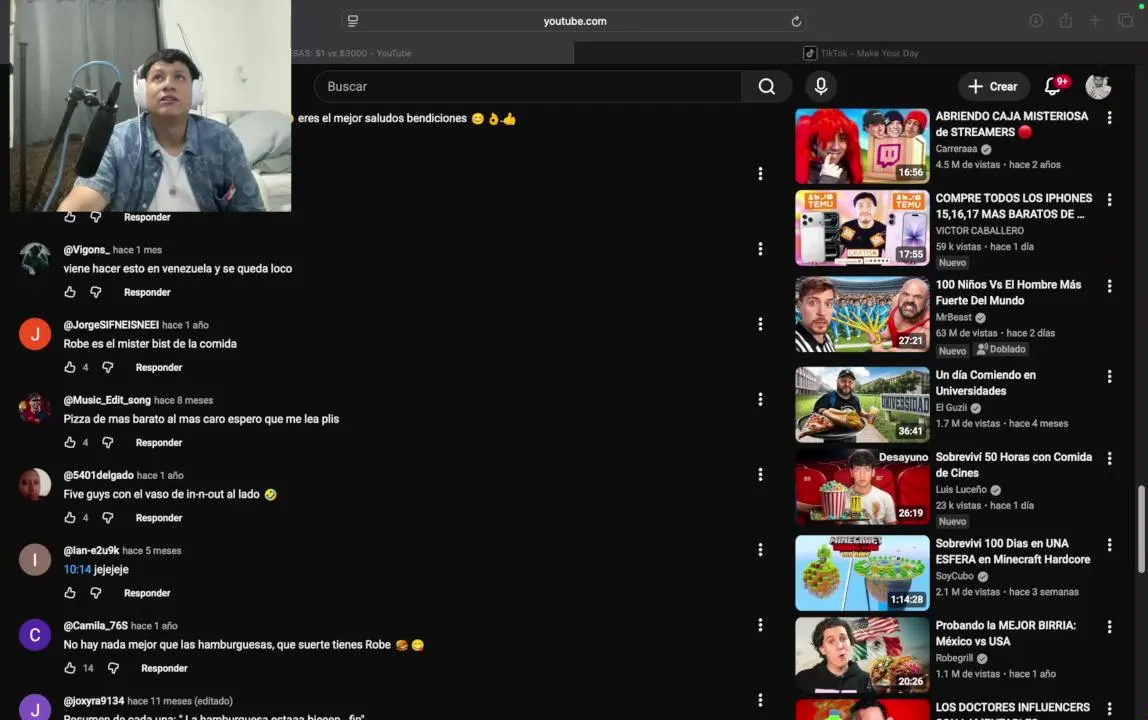Screen dimensions: 1148x720
Task: Open options for Probando la MEJOR BIRRIA video
Action: 1109,626
